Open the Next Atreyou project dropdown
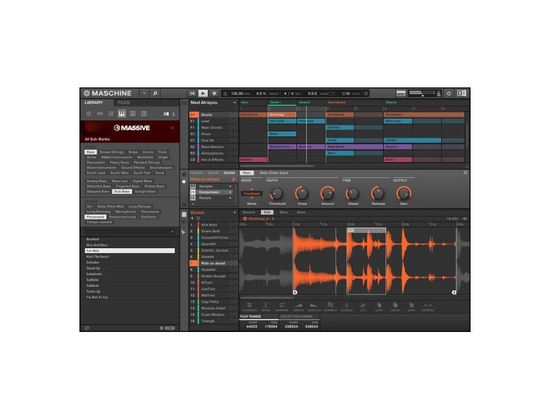The height and width of the screenshot is (420, 550). (234, 103)
